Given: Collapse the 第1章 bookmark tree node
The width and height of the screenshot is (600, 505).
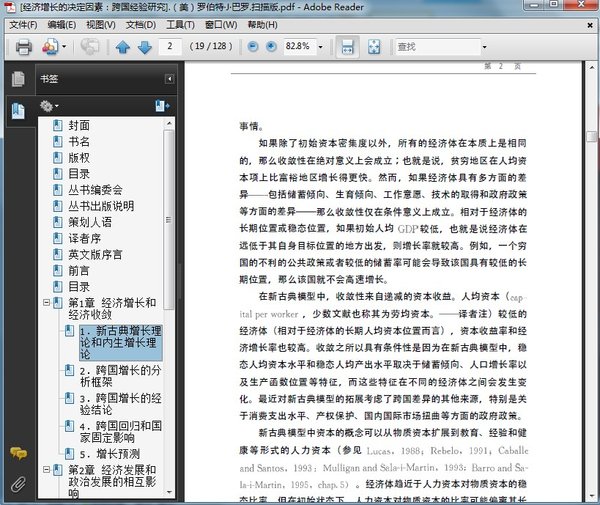Looking at the screenshot, I should point(45,303).
